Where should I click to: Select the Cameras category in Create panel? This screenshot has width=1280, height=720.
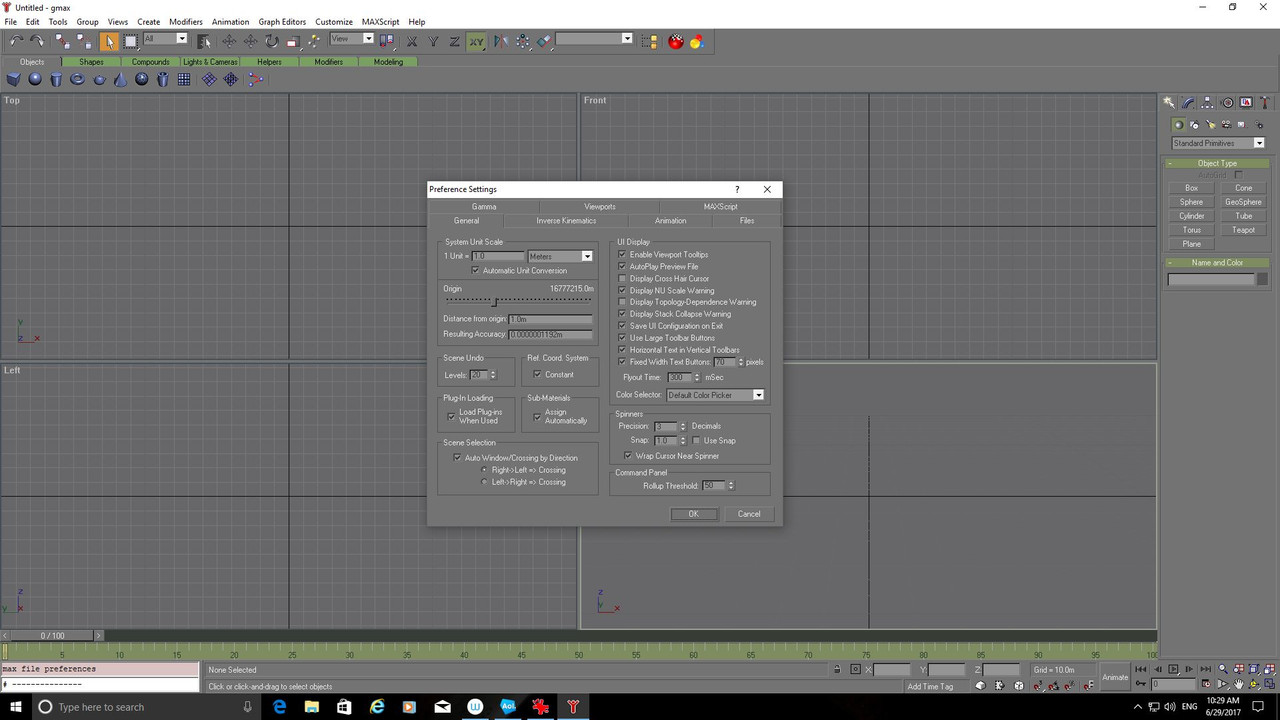tap(1227, 125)
